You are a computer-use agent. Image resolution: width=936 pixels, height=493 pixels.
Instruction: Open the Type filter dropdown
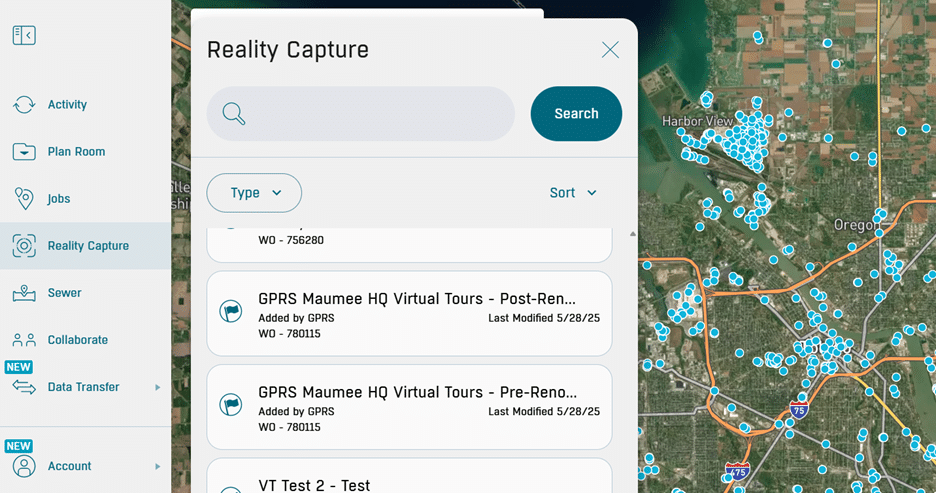pyautogui.click(x=254, y=193)
